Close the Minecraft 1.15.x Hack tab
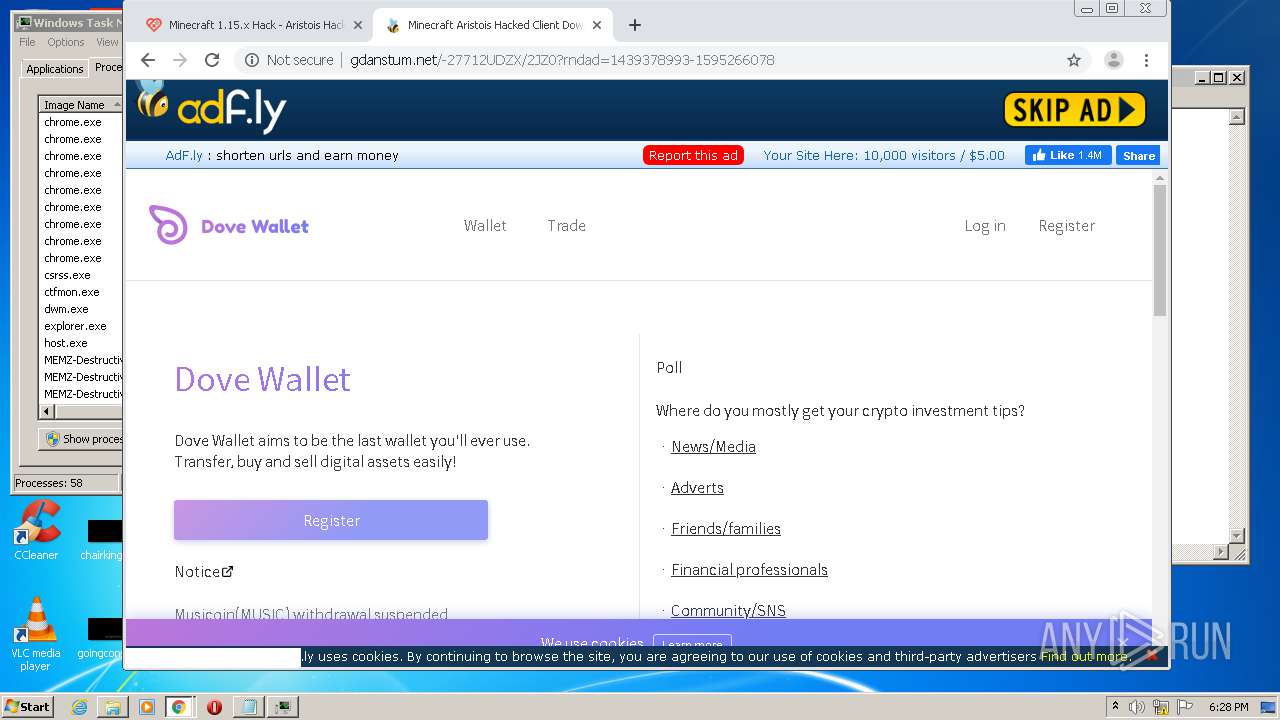1280x720 pixels. pos(358,25)
